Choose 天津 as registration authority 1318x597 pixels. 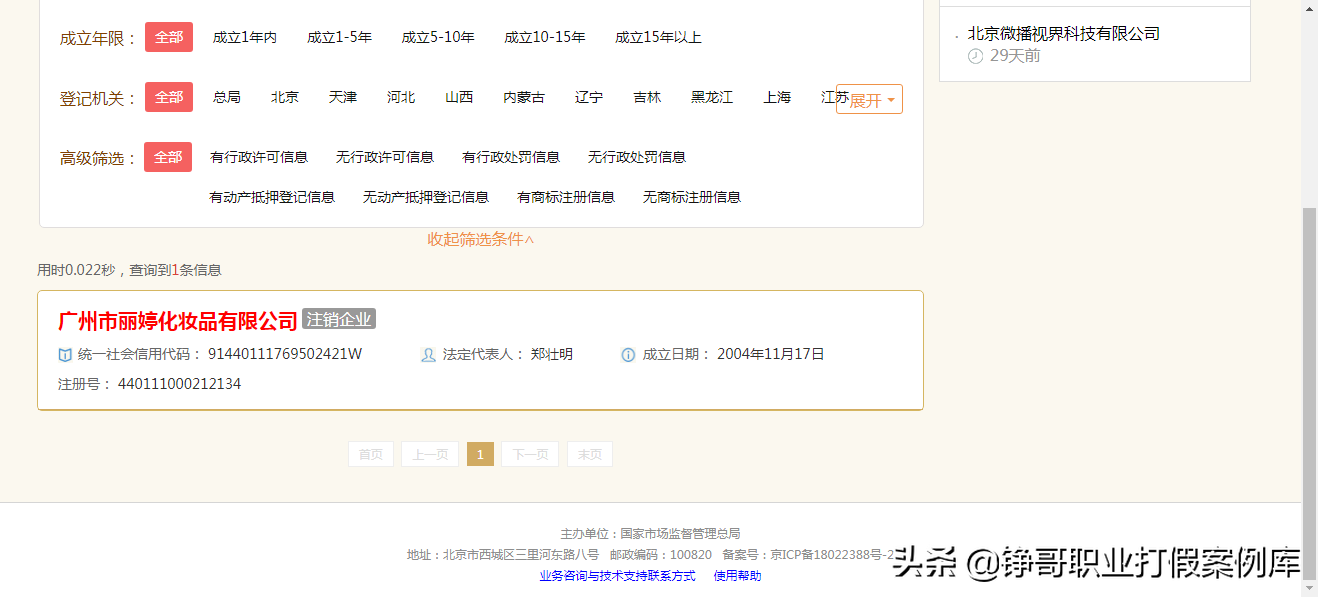click(x=343, y=97)
